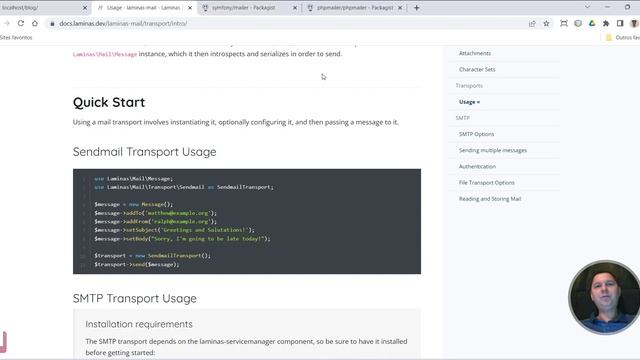The width and height of the screenshot is (640, 360).
Task: Click the Laminas\Mail\Message inline code
Action: 105,54
